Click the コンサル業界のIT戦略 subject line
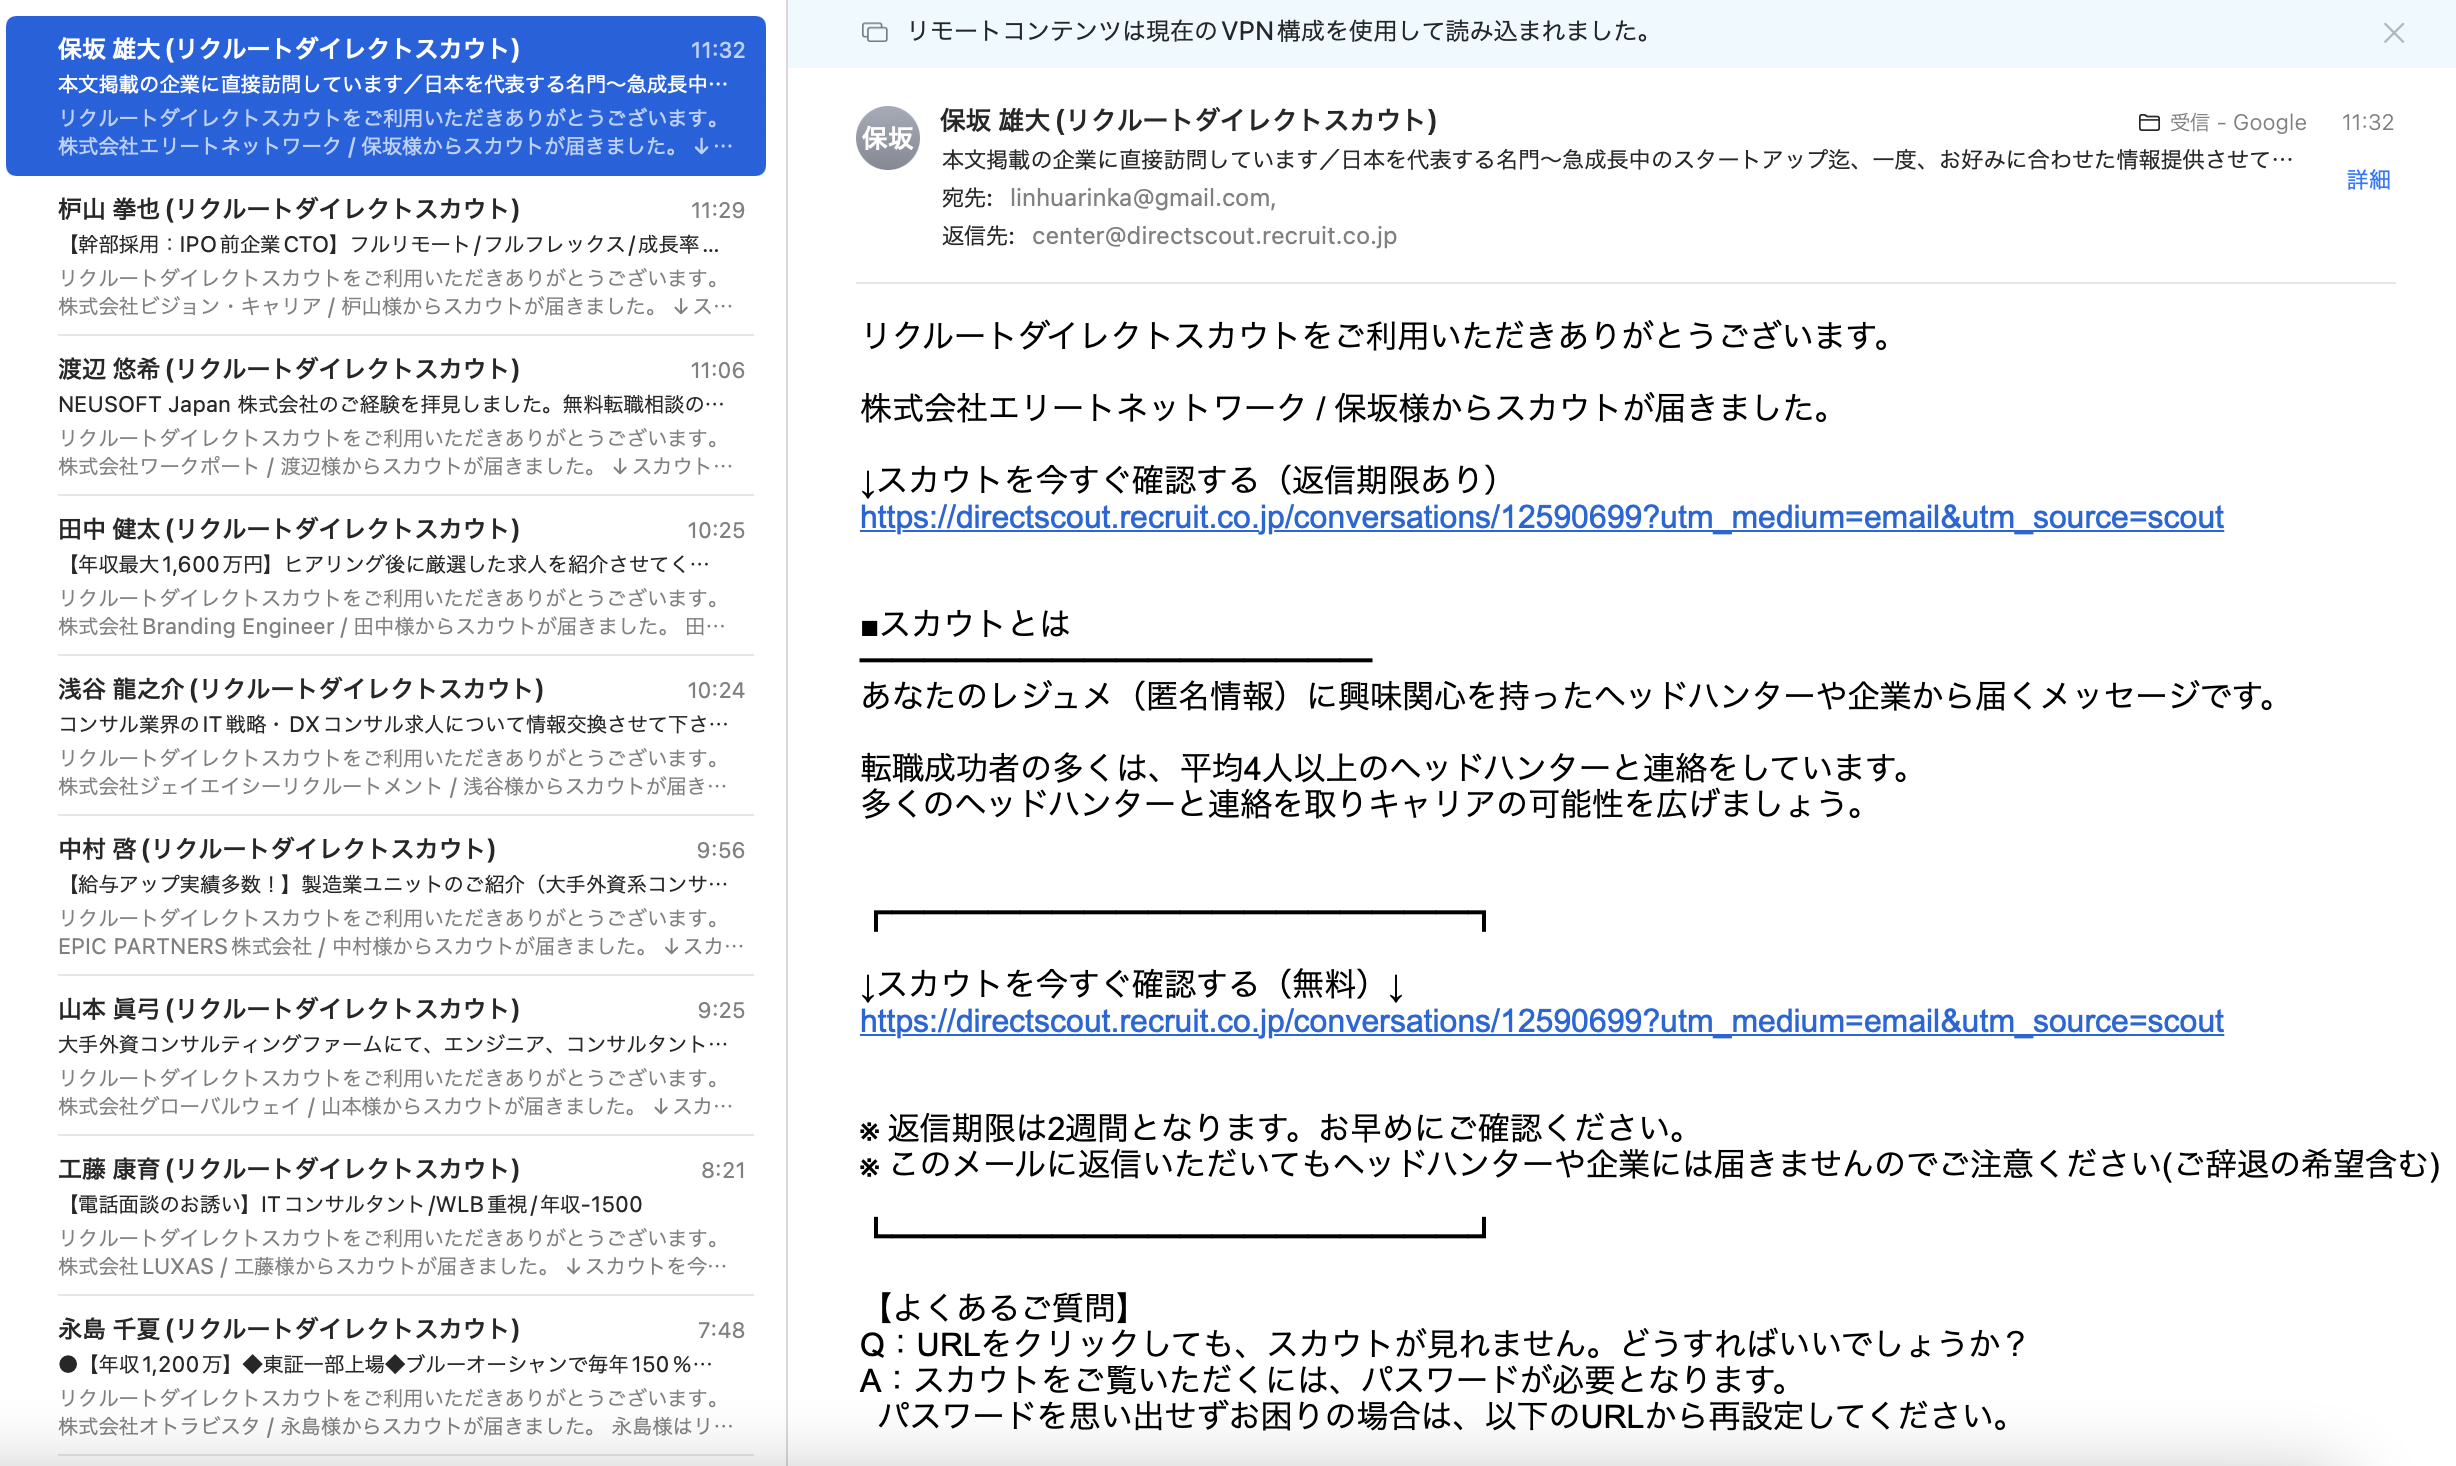2456x1466 pixels. (x=393, y=724)
